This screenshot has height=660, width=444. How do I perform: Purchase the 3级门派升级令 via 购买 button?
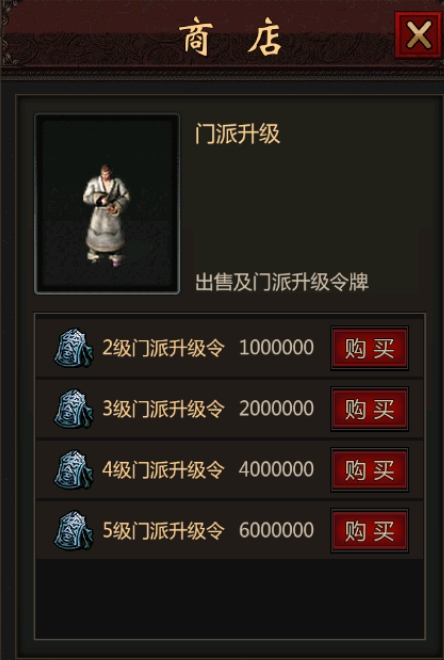370,409
